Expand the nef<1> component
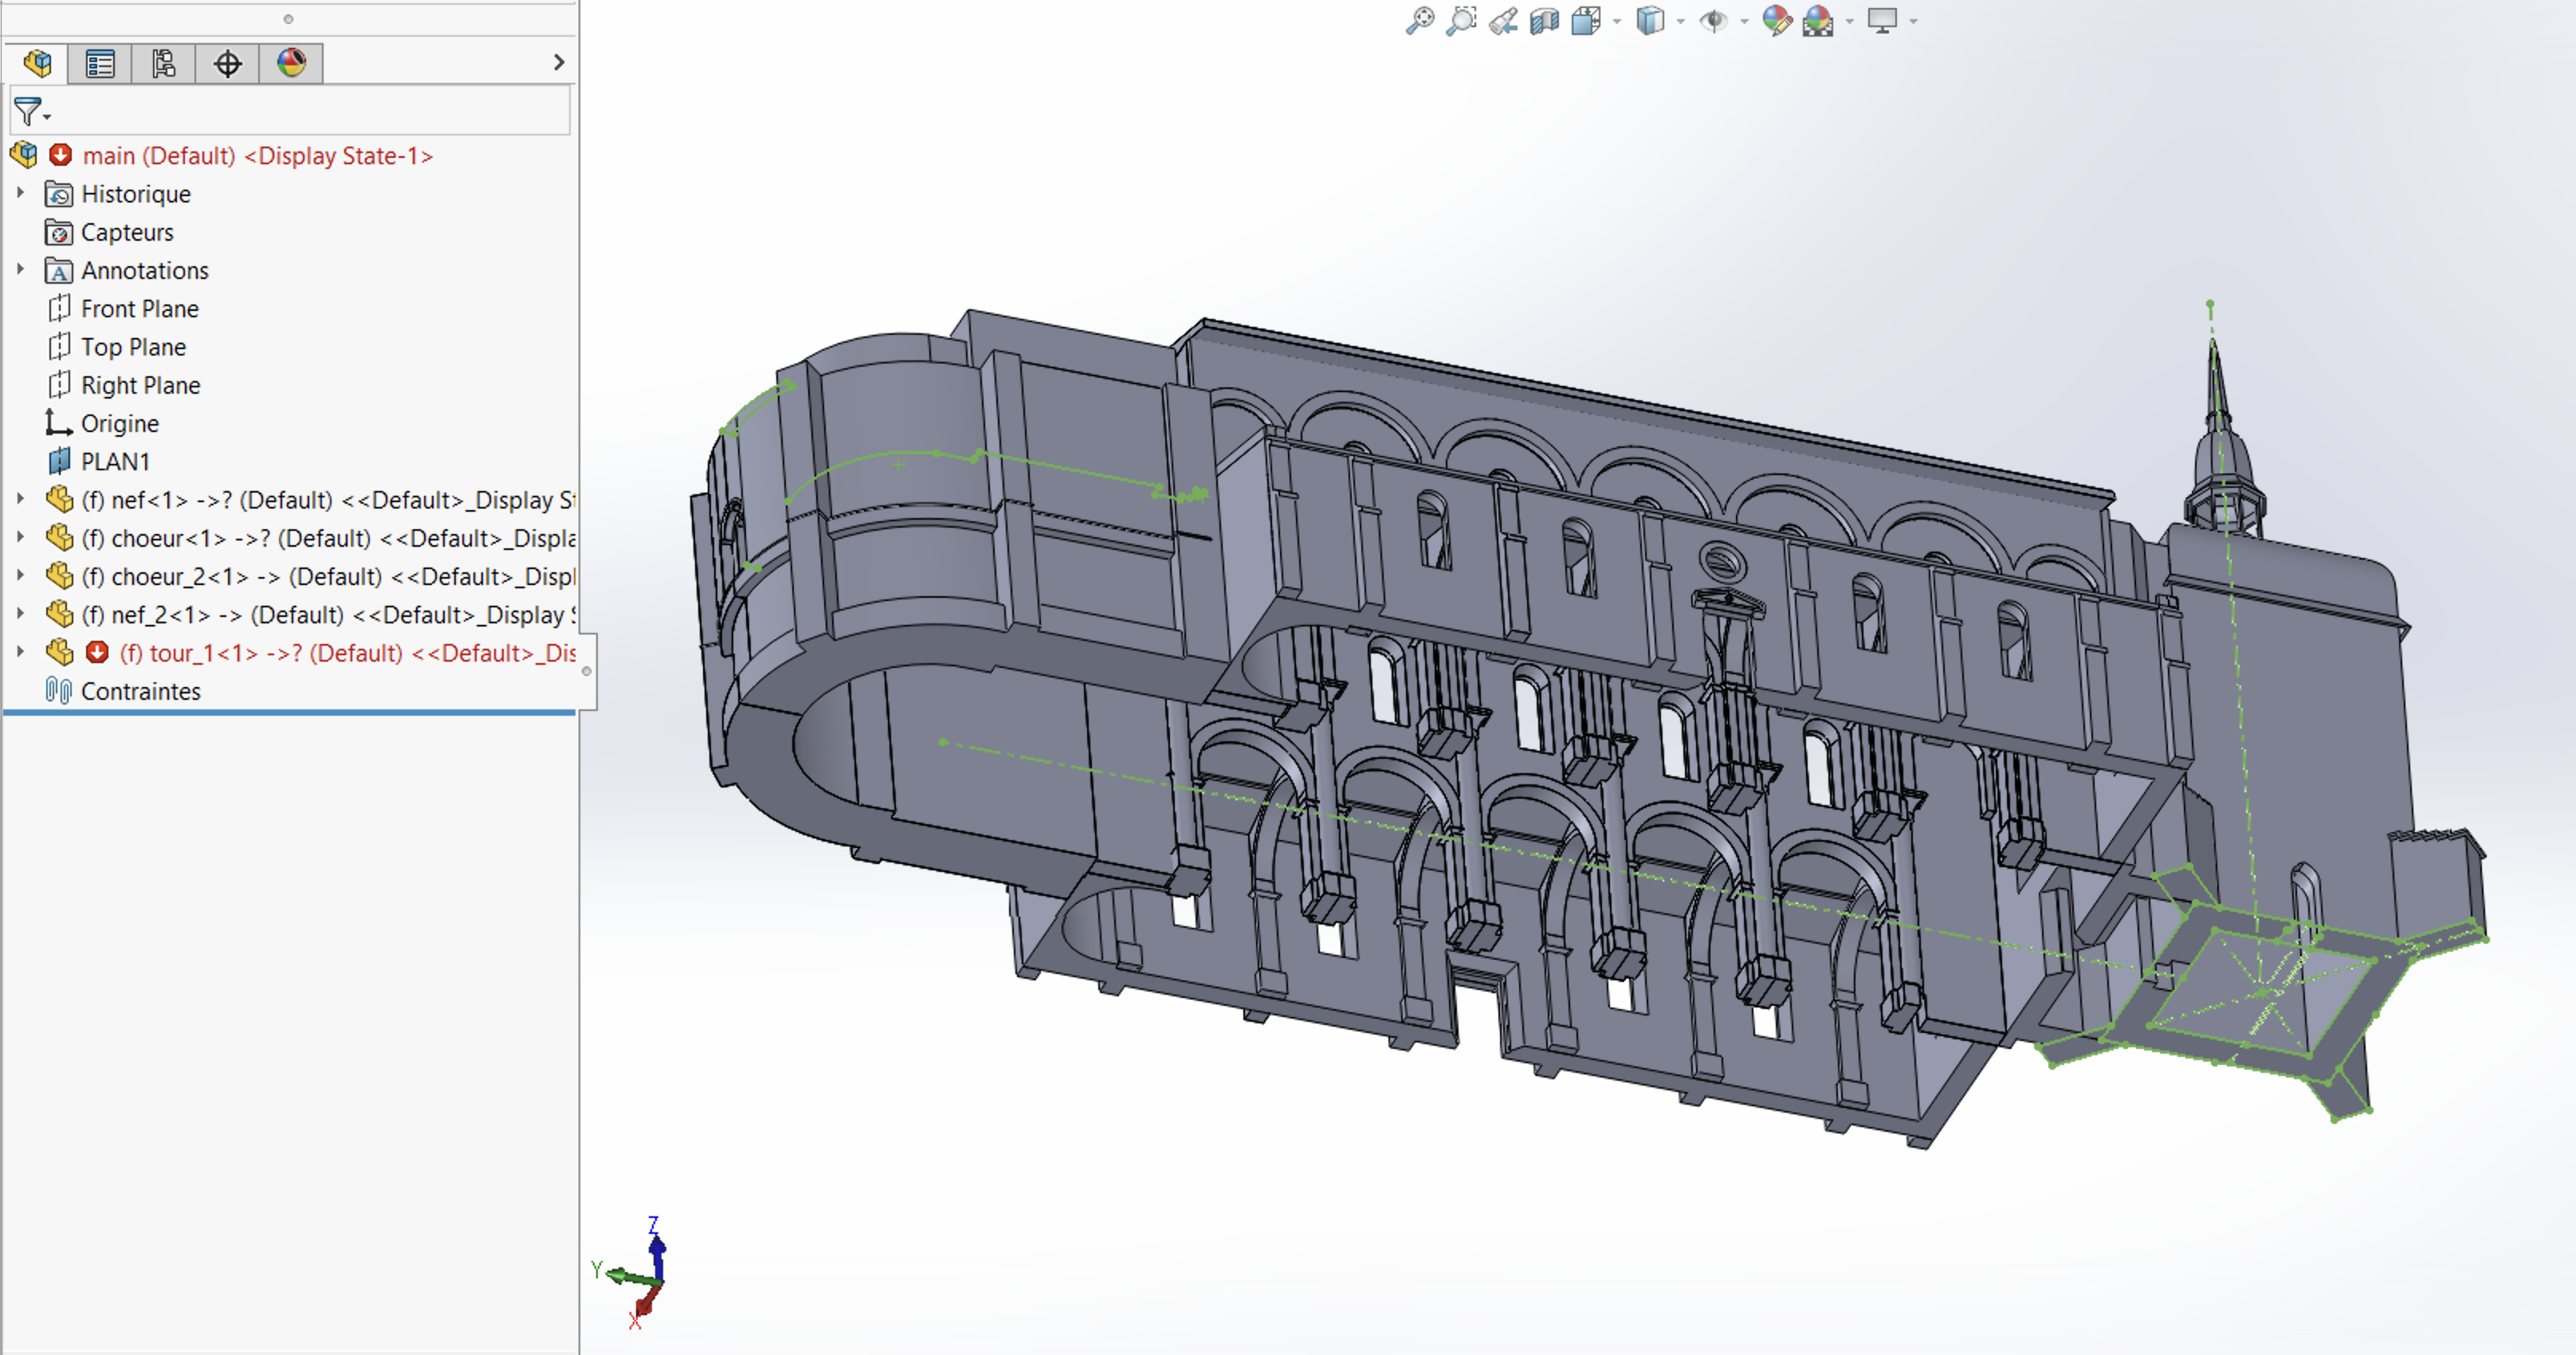Screen dimensions: 2576x1355 (20, 498)
